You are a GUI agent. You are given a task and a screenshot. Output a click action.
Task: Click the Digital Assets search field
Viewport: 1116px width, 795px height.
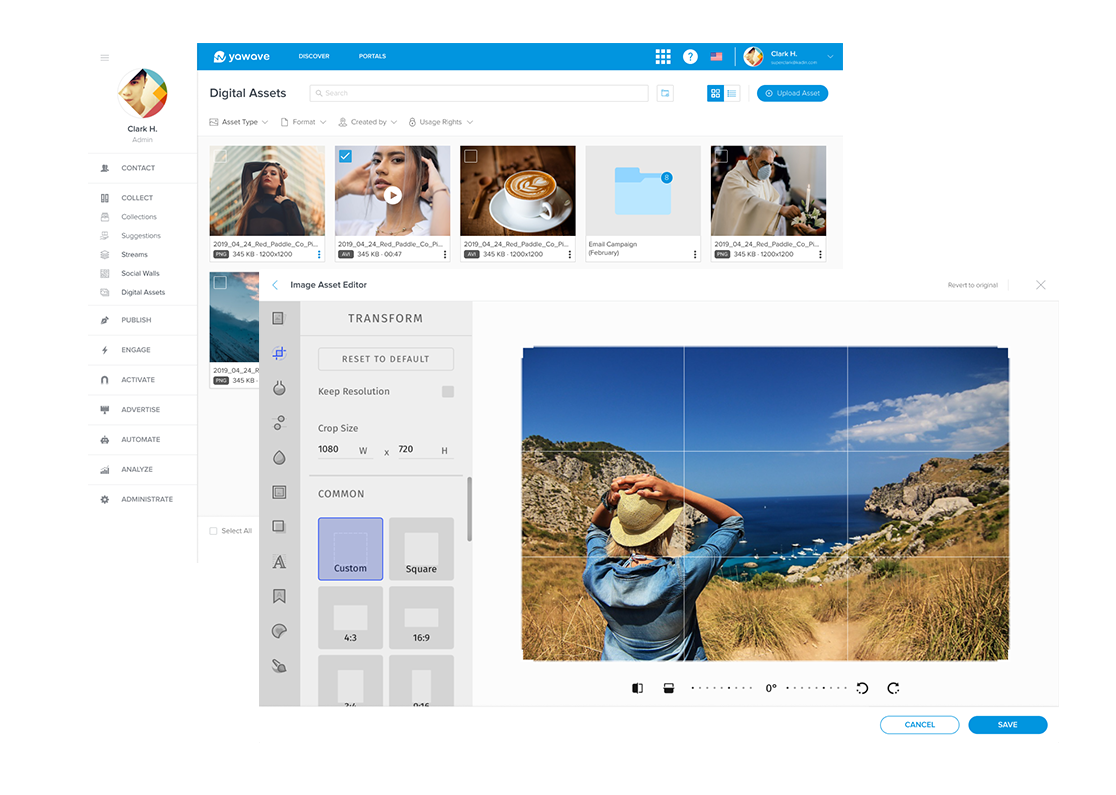(479, 93)
